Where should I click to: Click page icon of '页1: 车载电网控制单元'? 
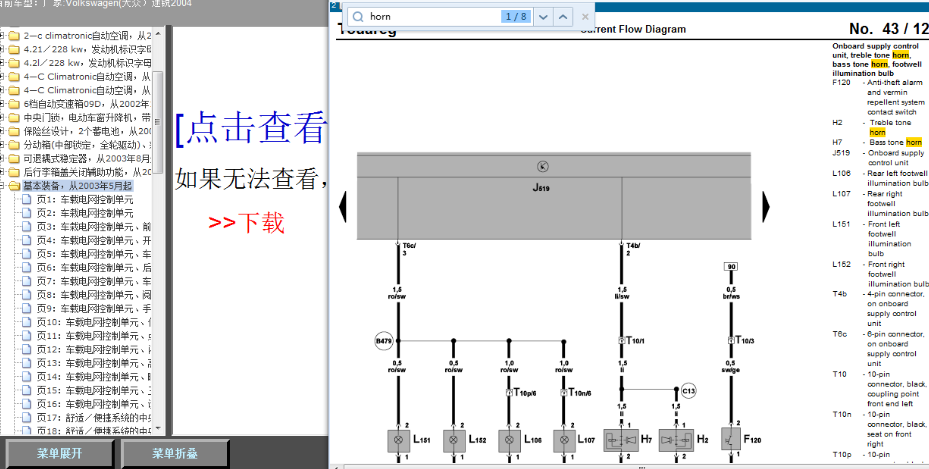point(27,200)
